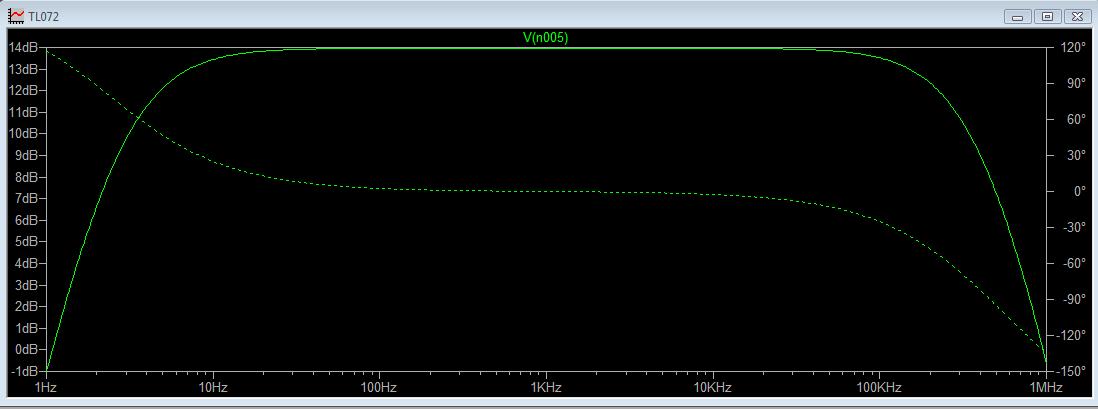Click the -1dB magnitude axis label

[25, 371]
